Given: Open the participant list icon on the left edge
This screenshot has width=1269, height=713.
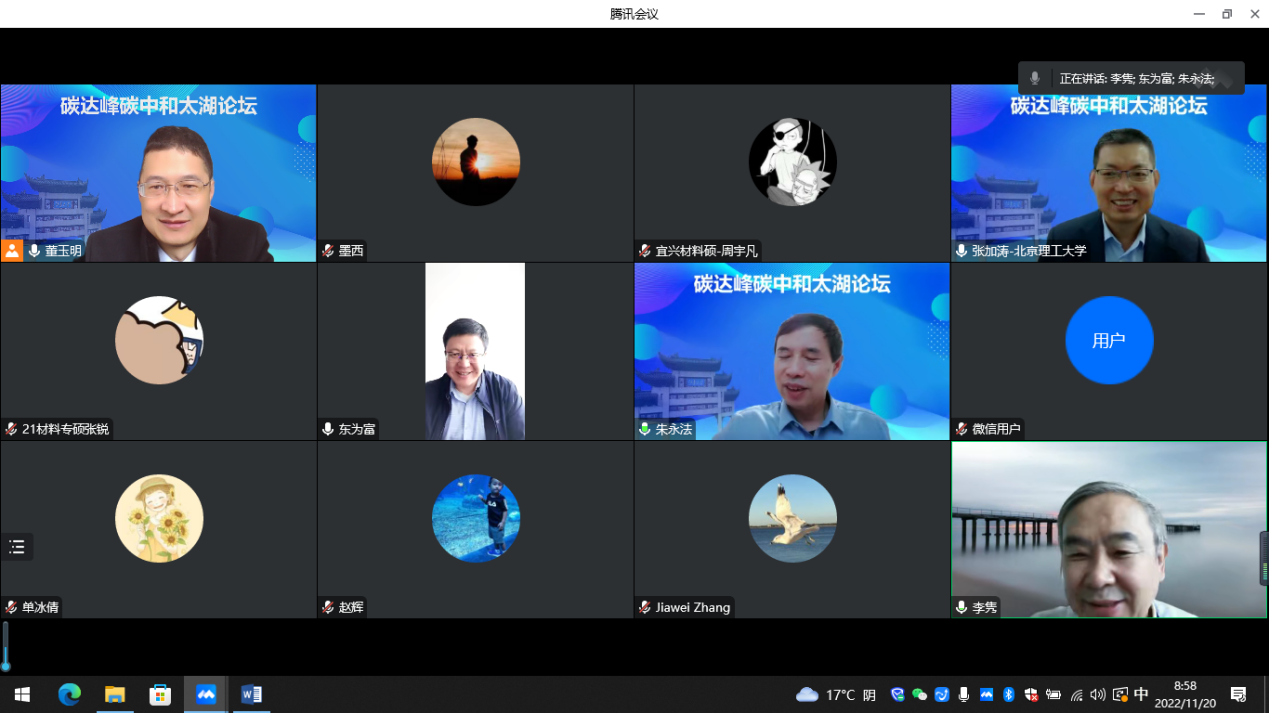Looking at the screenshot, I should point(17,547).
